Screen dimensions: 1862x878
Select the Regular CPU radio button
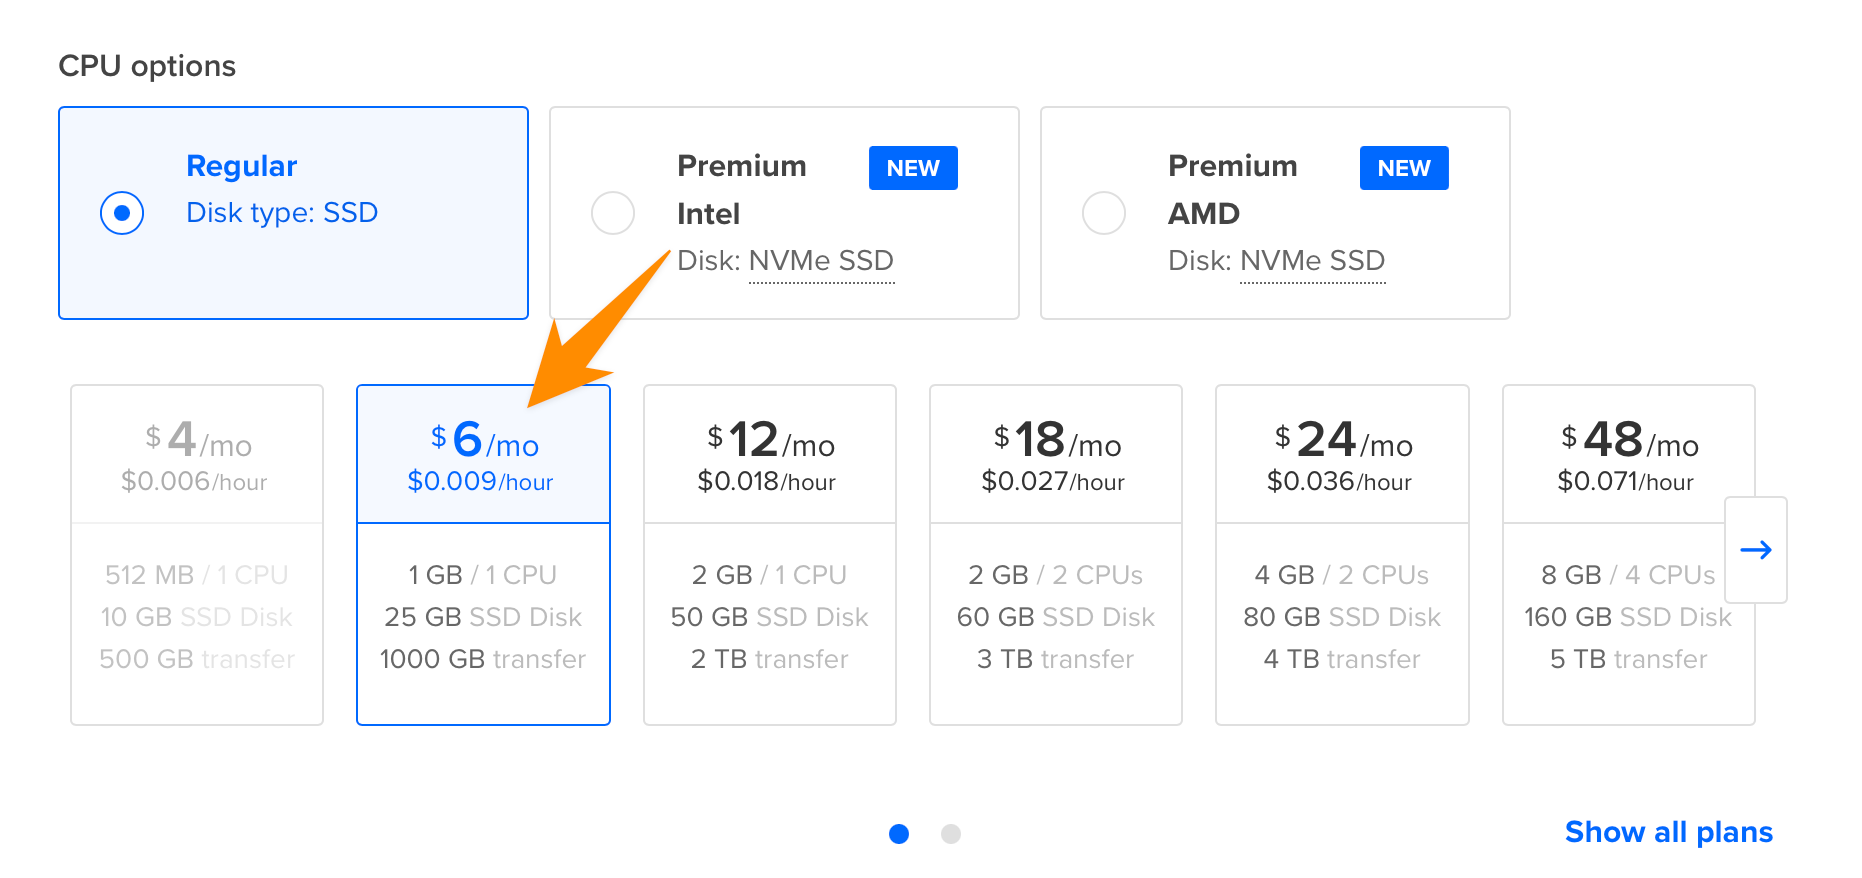pos(122,213)
